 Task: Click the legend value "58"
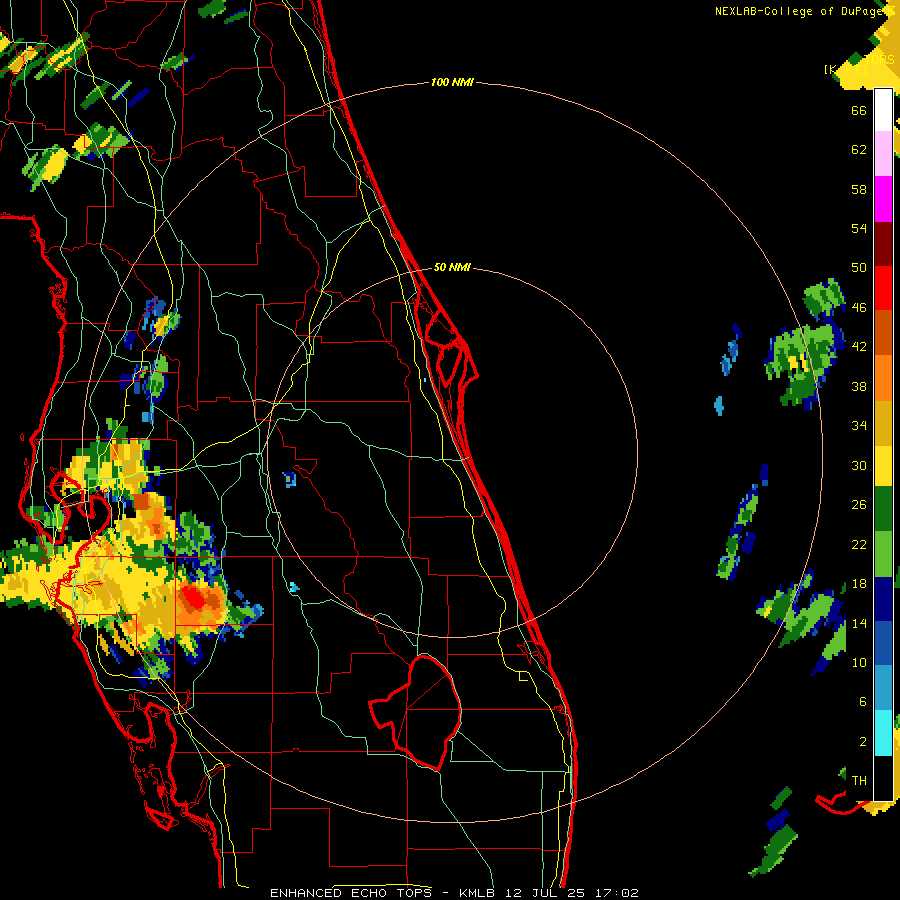(x=859, y=189)
